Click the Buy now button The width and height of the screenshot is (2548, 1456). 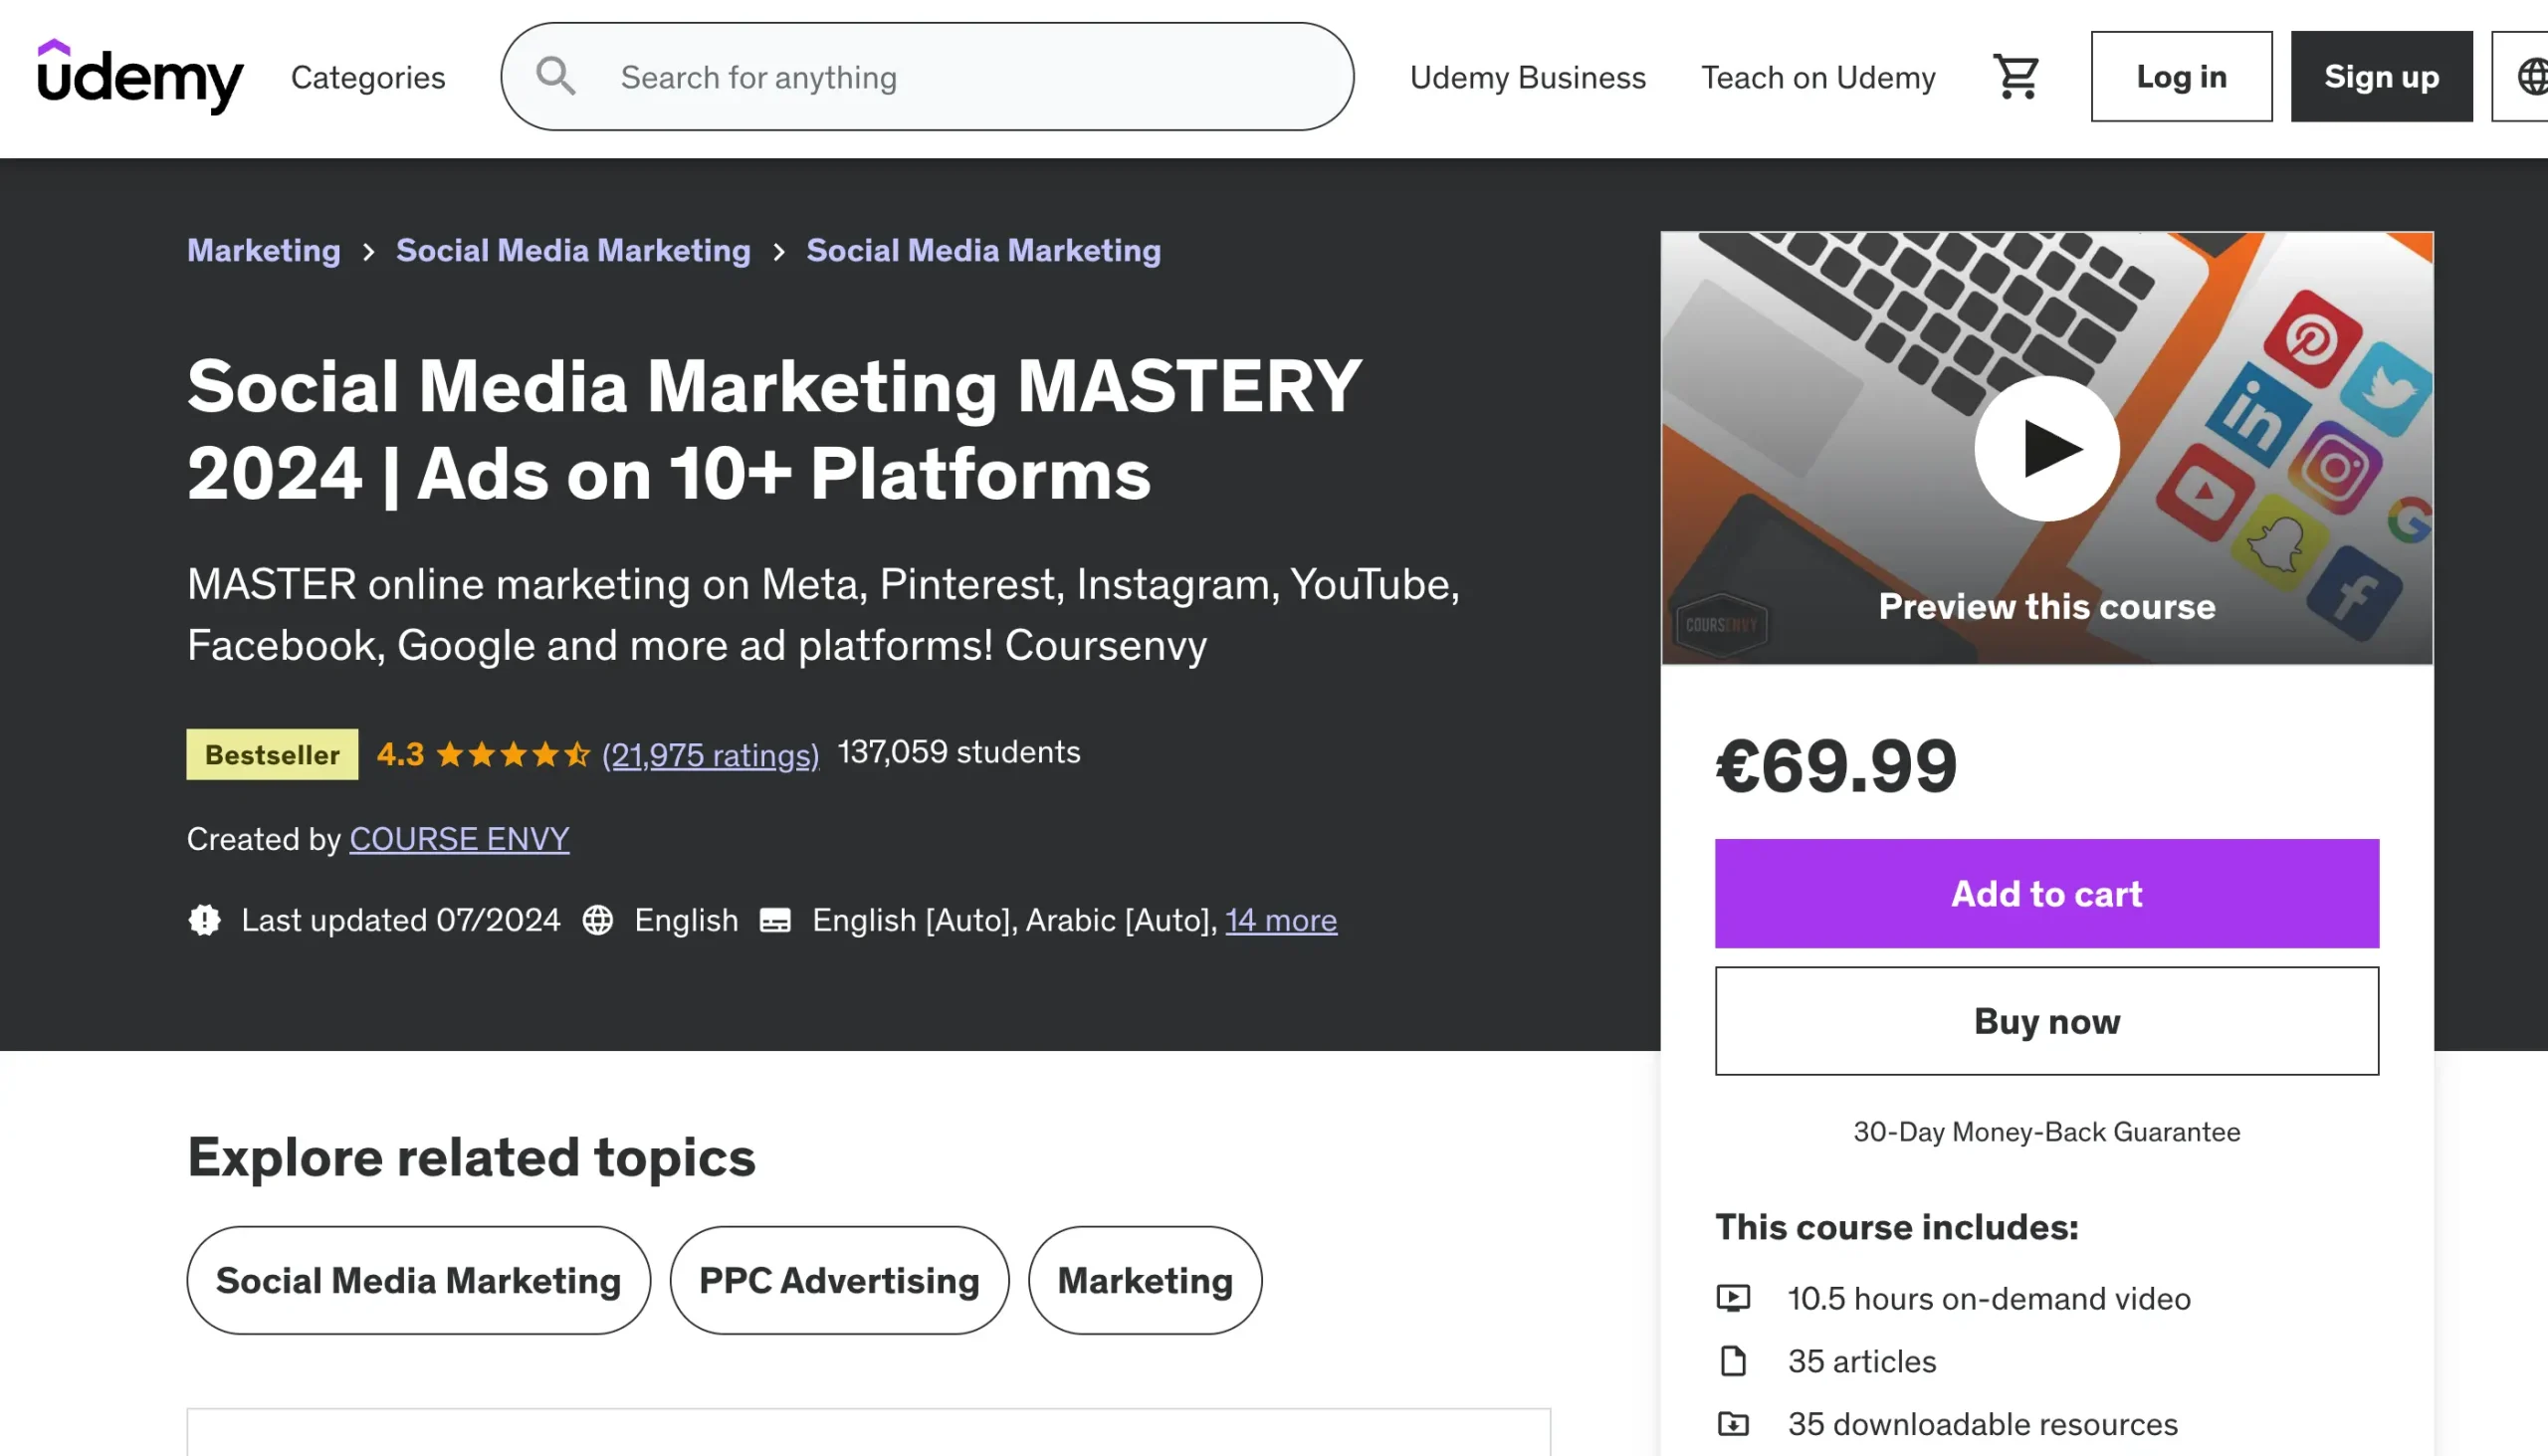(x=2046, y=1021)
